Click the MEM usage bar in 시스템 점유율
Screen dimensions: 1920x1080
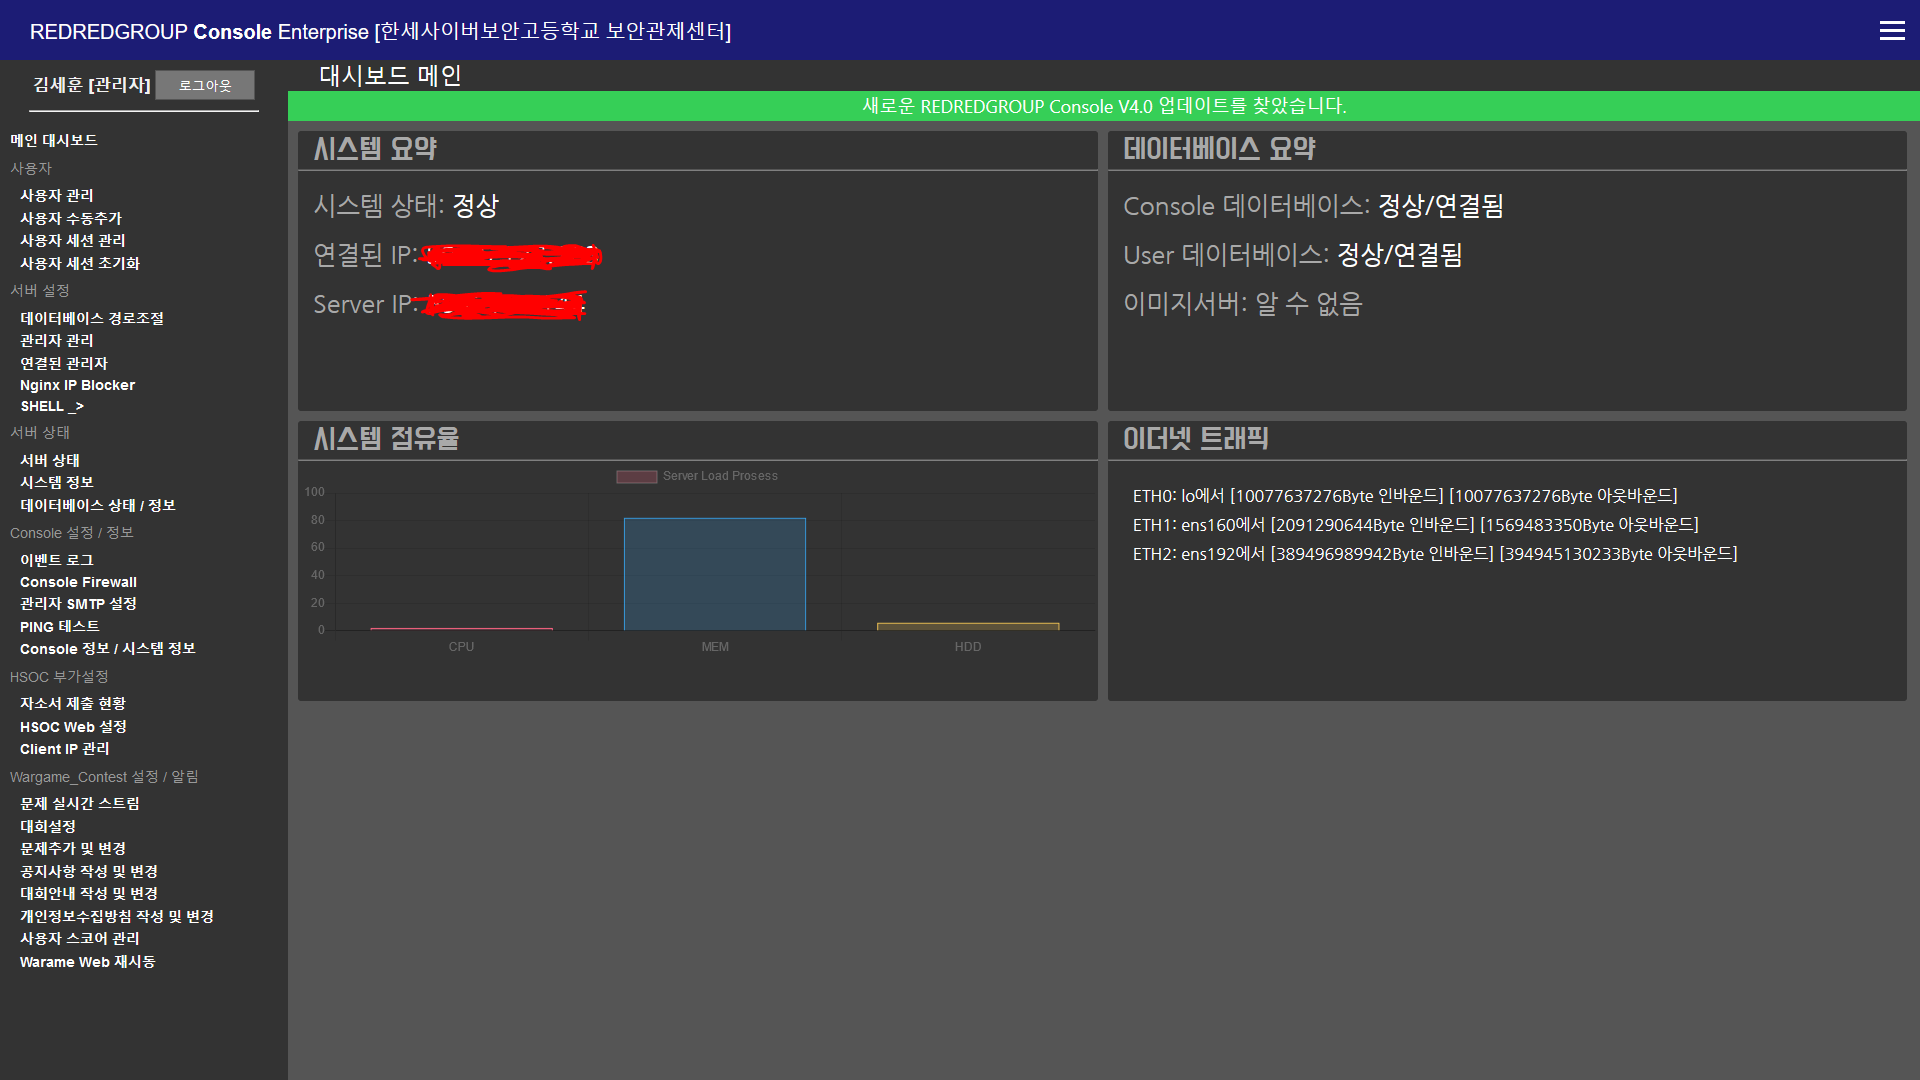[714, 572]
